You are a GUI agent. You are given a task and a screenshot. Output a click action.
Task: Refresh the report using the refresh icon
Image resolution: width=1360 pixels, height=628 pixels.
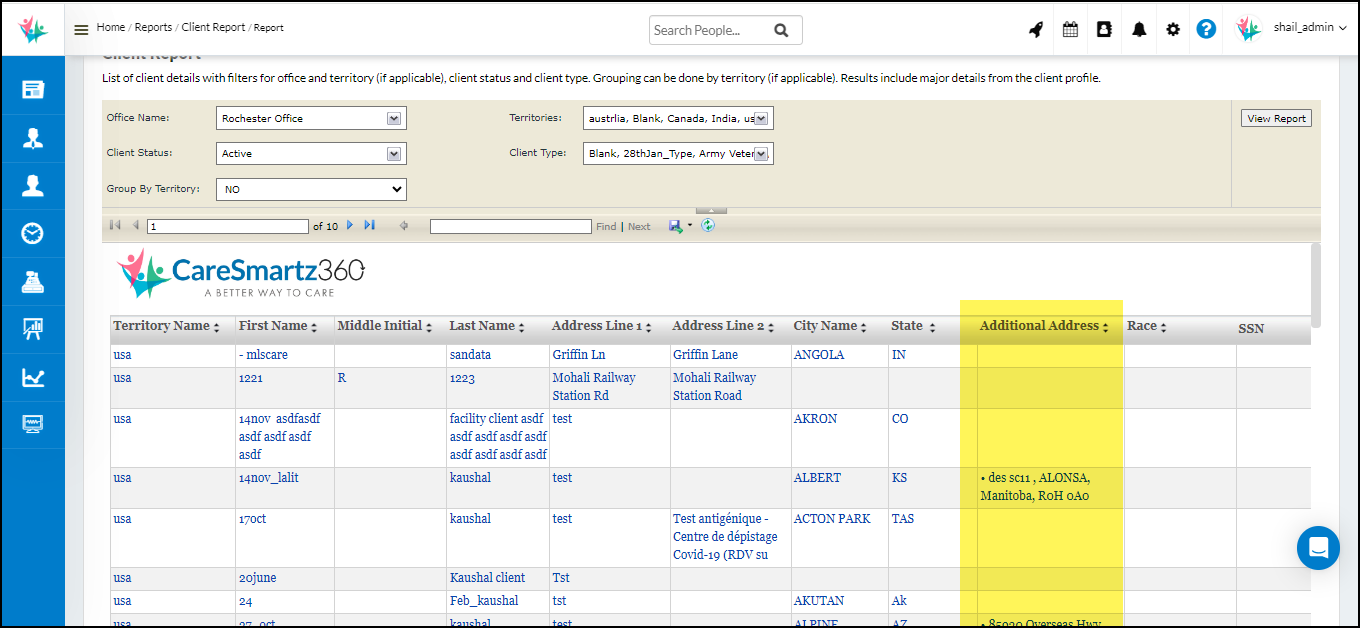(x=708, y=226)
